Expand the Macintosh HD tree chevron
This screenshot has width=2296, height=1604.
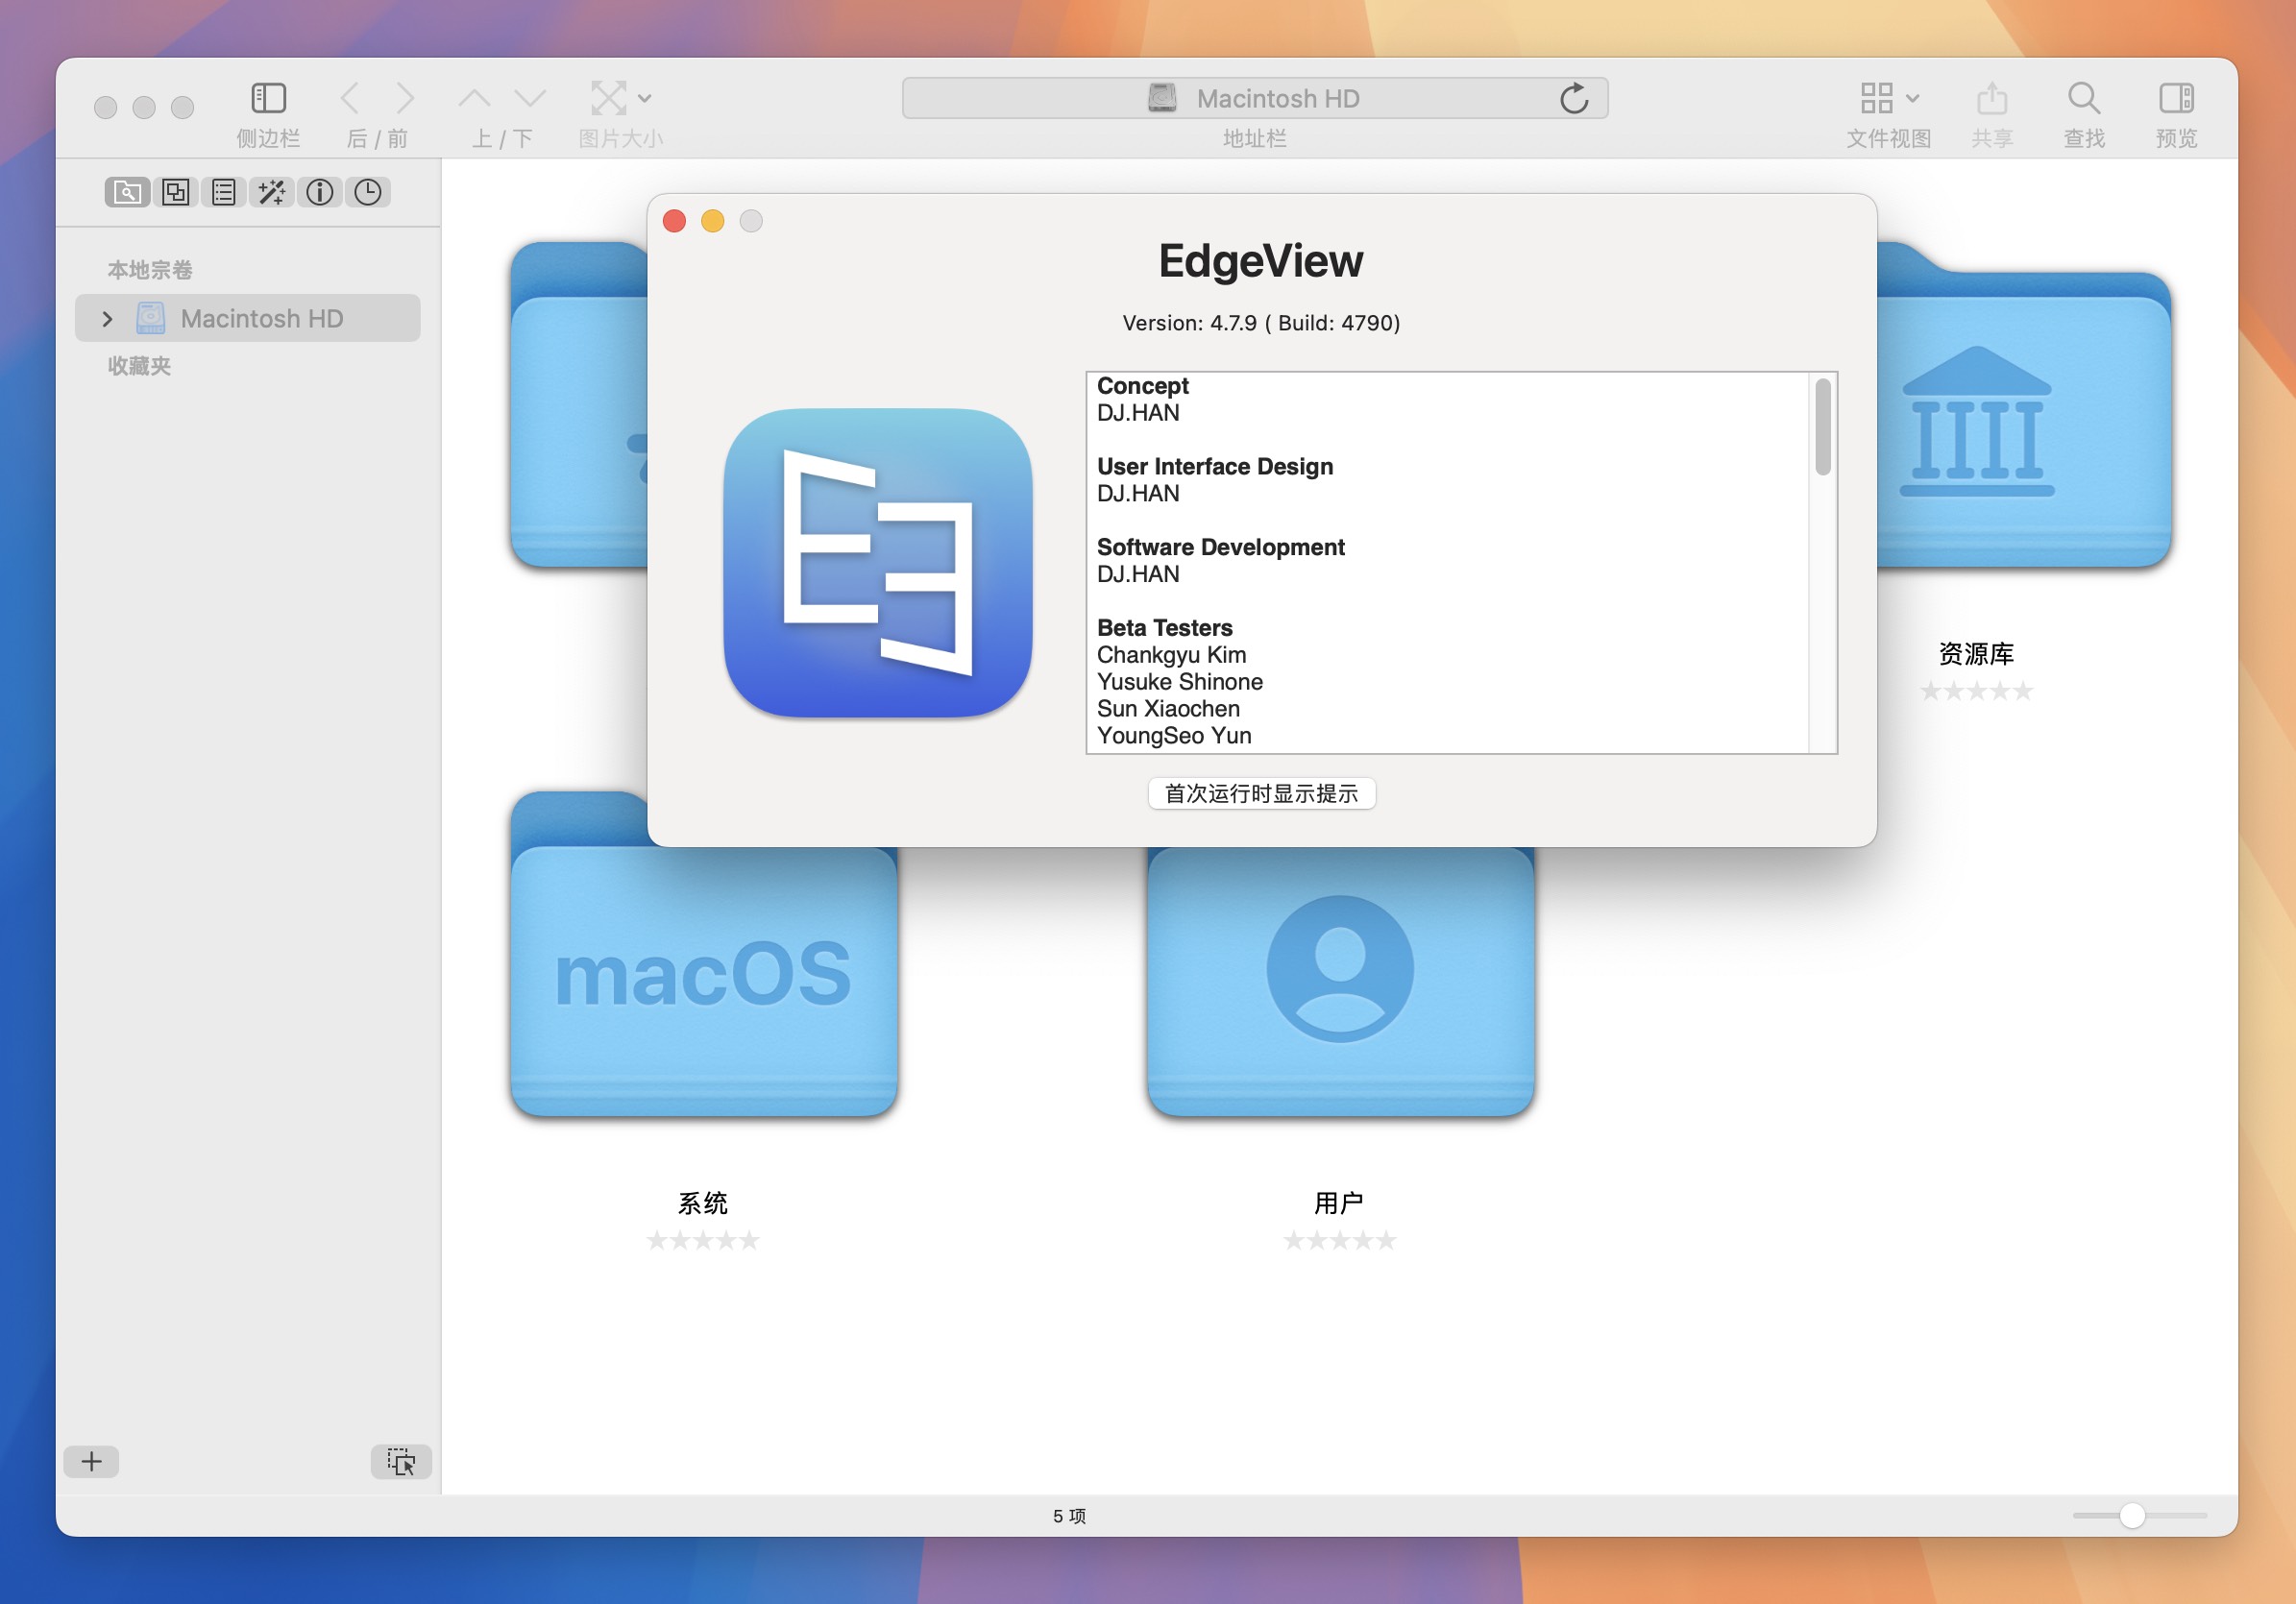[x=107, y=319]
